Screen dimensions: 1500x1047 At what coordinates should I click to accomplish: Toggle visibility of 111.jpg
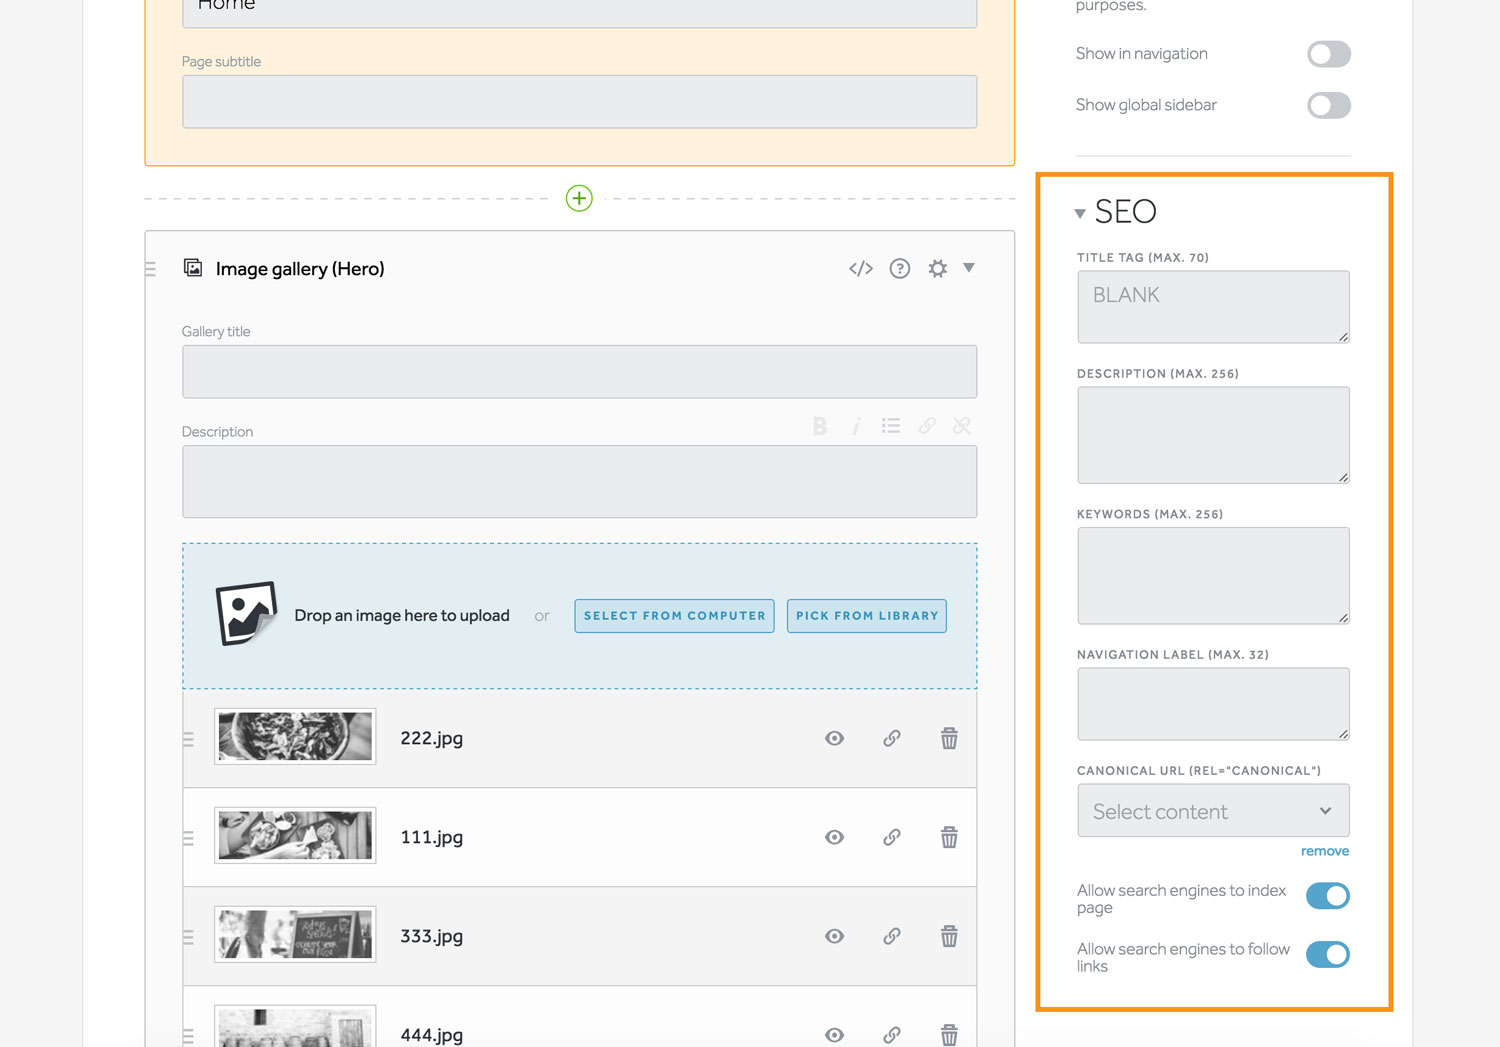[x=834, y=837]
